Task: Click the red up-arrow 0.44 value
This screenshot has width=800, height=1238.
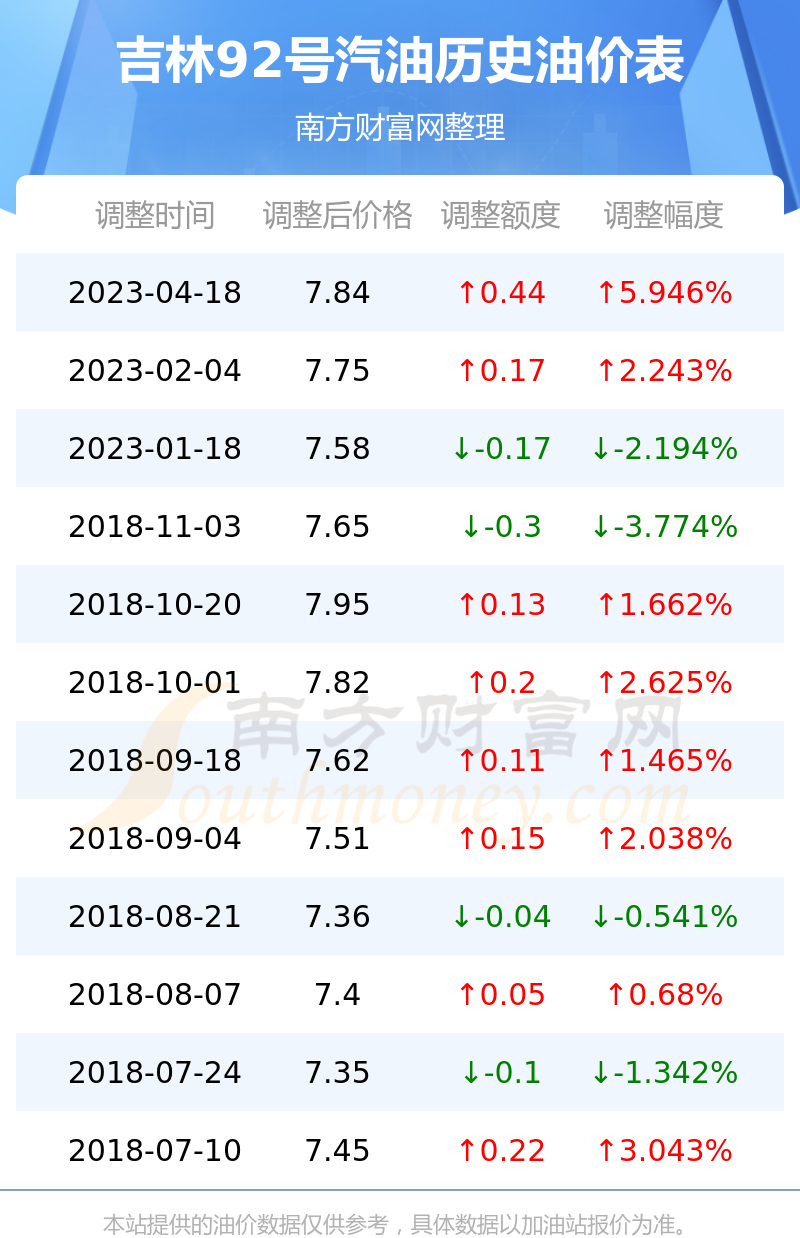Action: tap(501, 293)
